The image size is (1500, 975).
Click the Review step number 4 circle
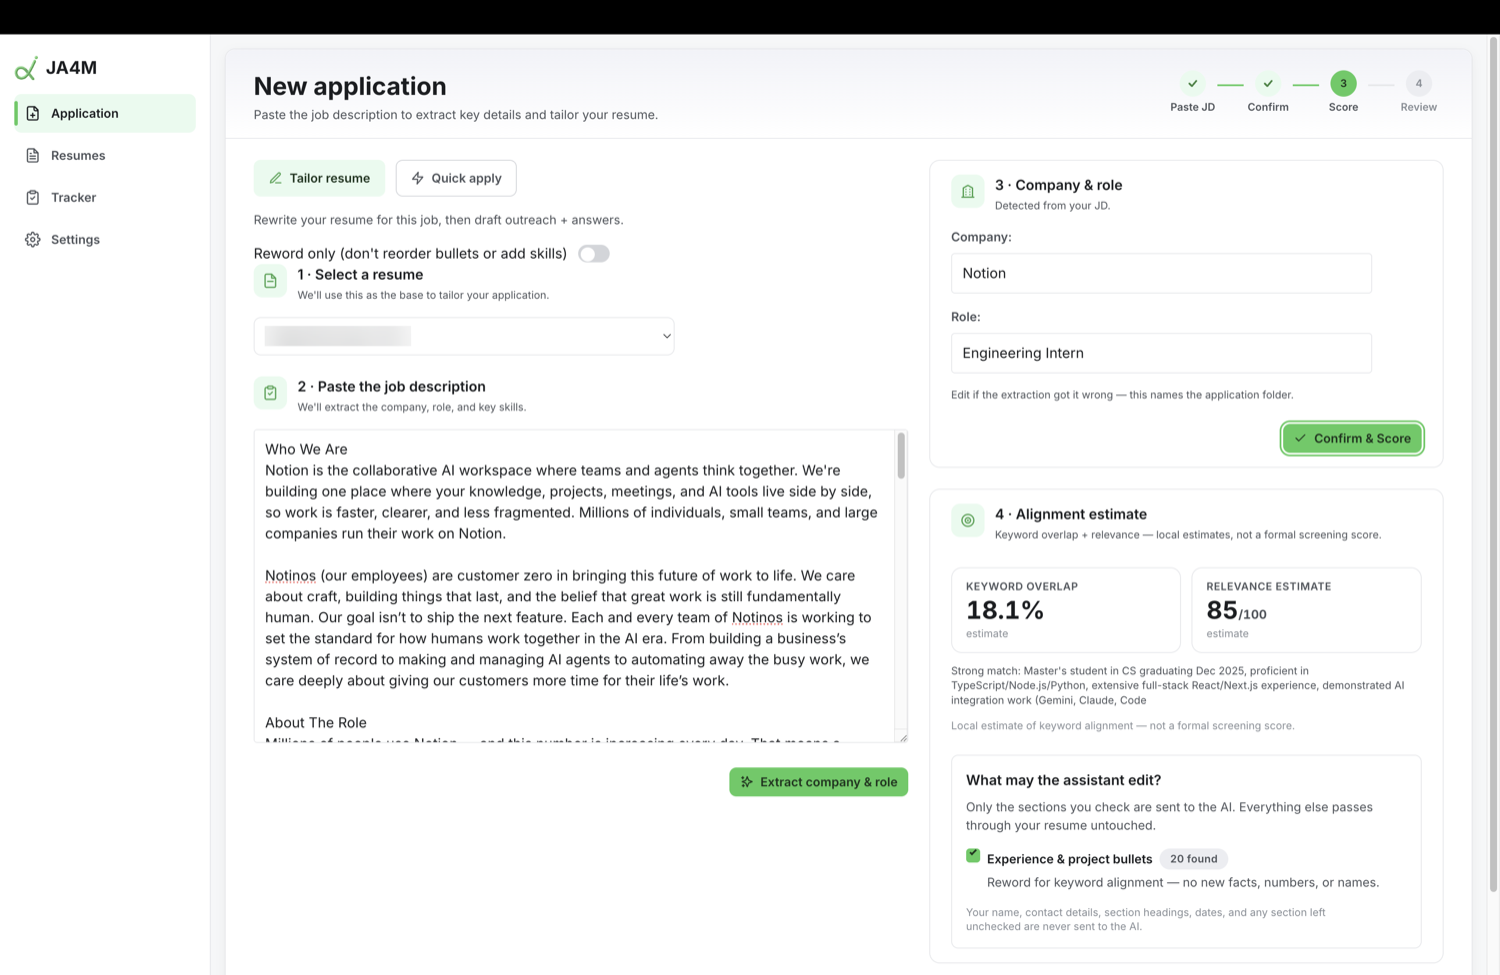[x=1418, y=83]
